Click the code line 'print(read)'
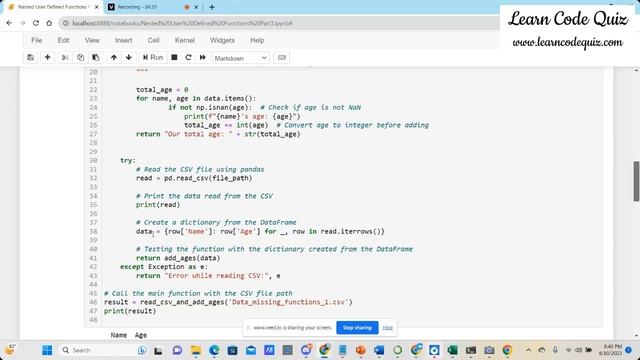This screenshot has width=640, height=360. pos(158,205)
